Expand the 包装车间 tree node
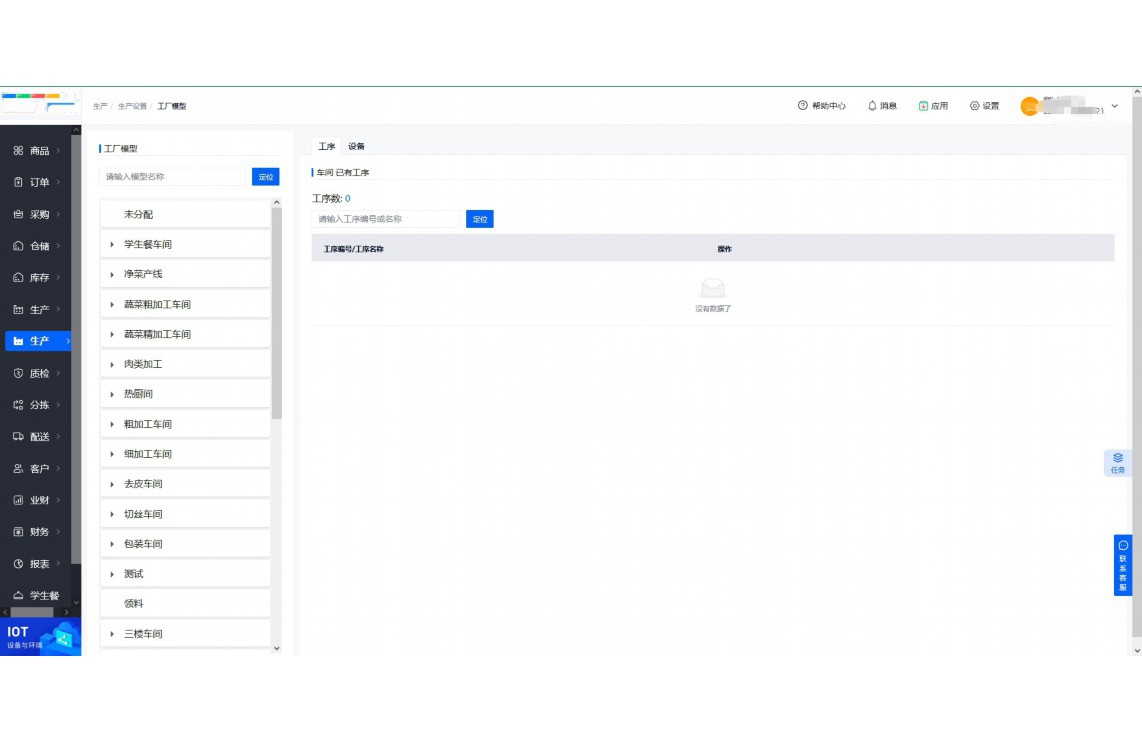1142x742 pixels. pos(112,545)
